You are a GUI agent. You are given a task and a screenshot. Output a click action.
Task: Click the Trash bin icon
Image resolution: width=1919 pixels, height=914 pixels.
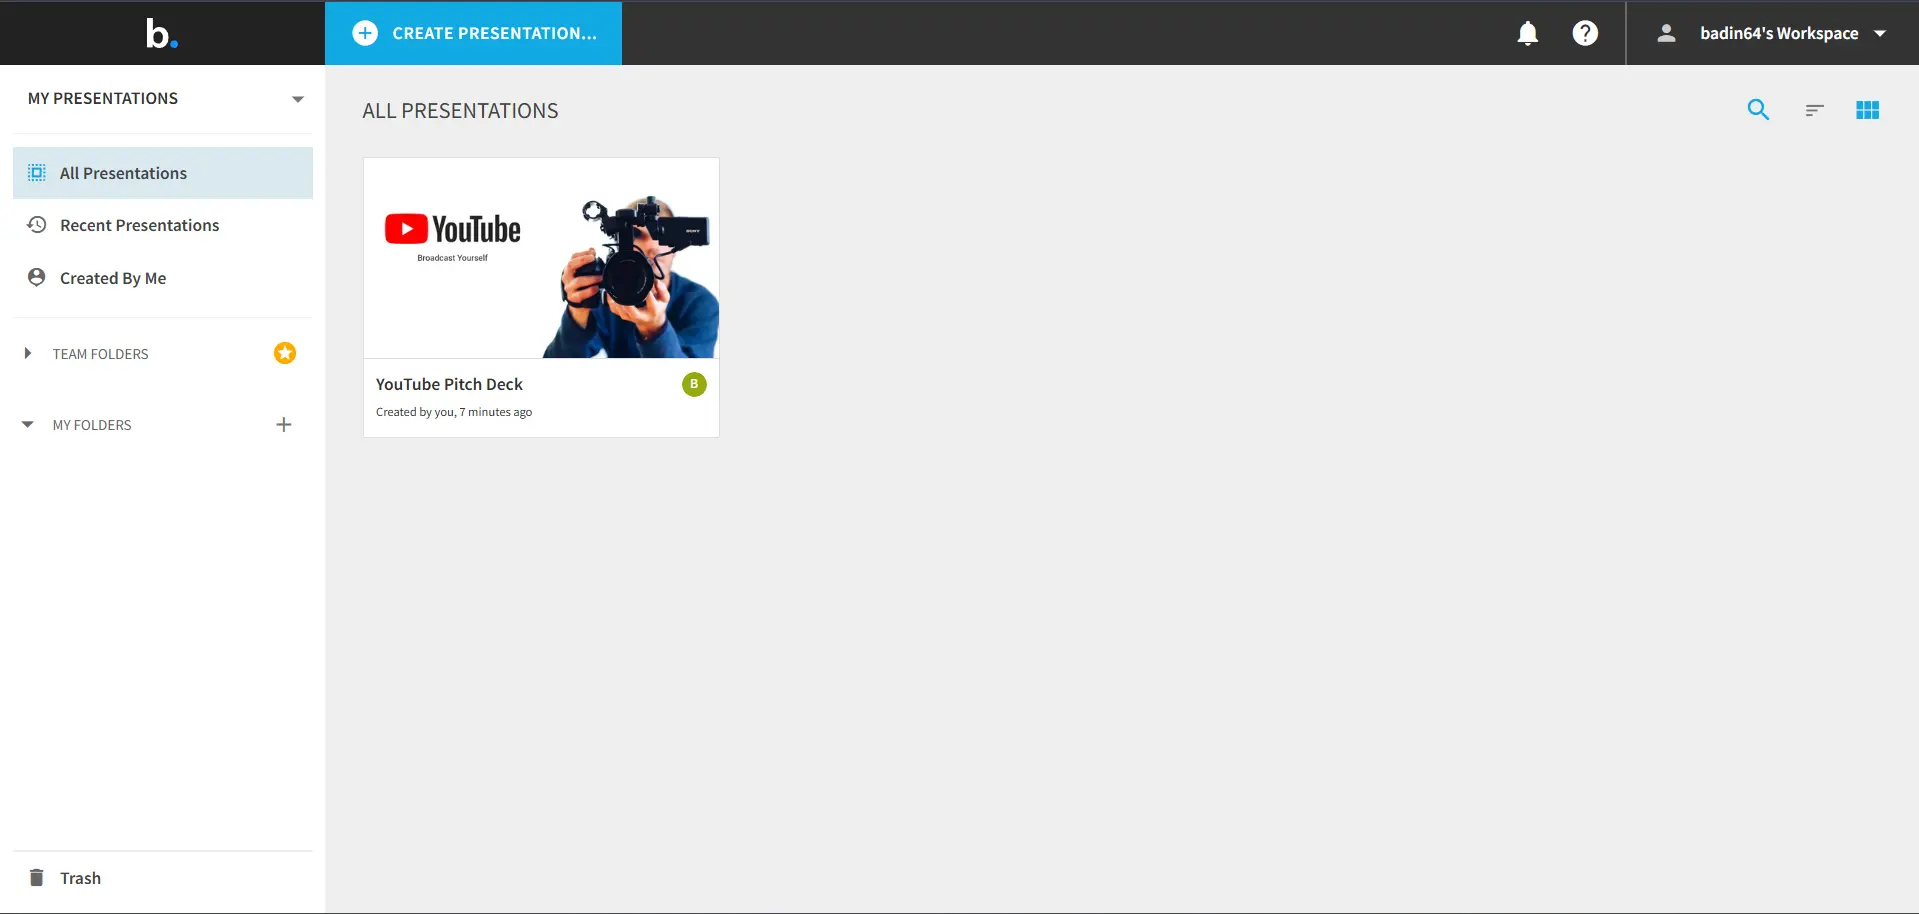click(37, 877)
